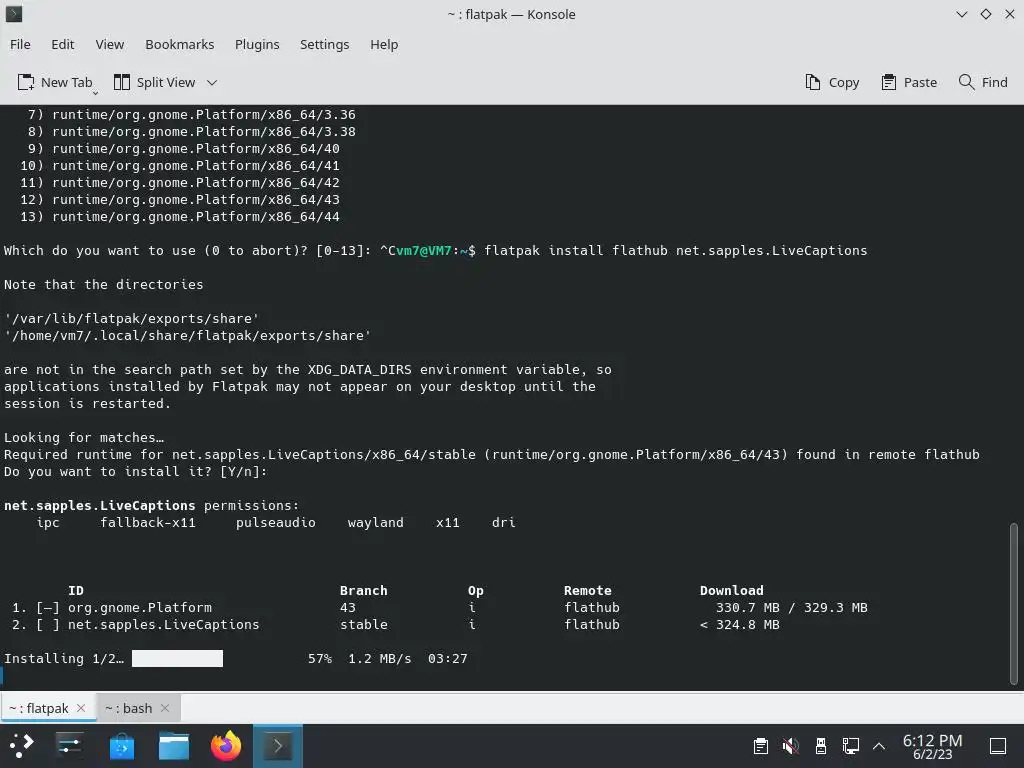Open the clipboard tray icon
The width and height of the screenshot is (1024, 768).
point(760,746)
